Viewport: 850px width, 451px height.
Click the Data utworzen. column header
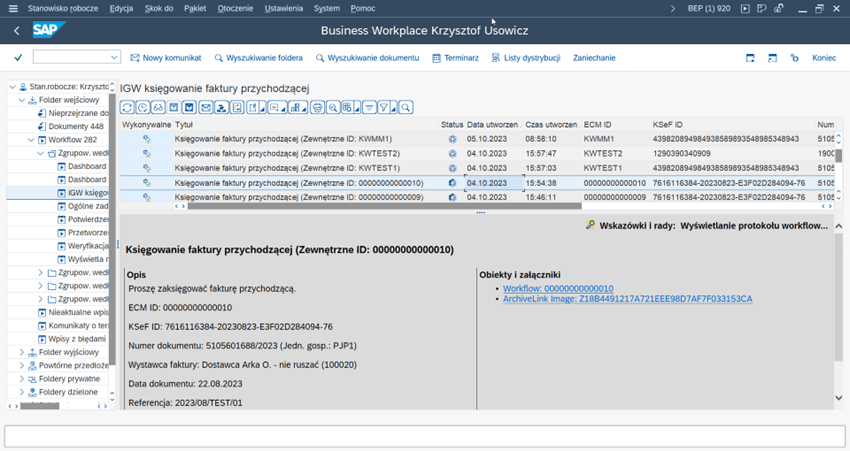(x=493, y=125)
